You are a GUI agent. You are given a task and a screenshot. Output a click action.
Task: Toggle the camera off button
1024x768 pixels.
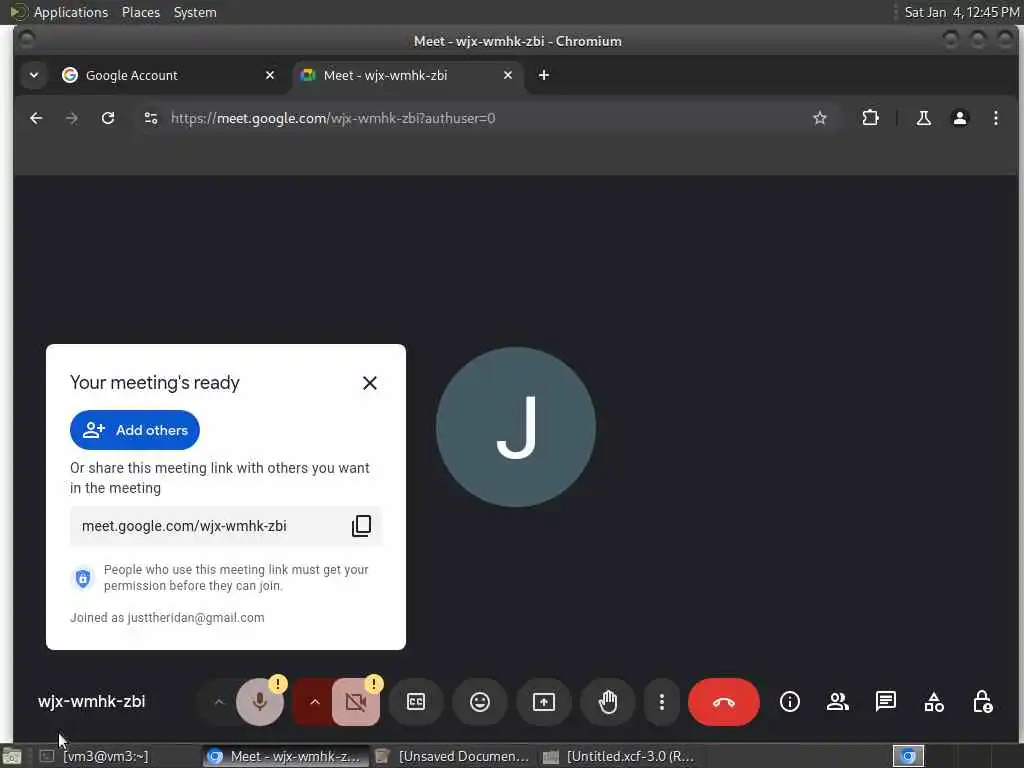[356, 702]
